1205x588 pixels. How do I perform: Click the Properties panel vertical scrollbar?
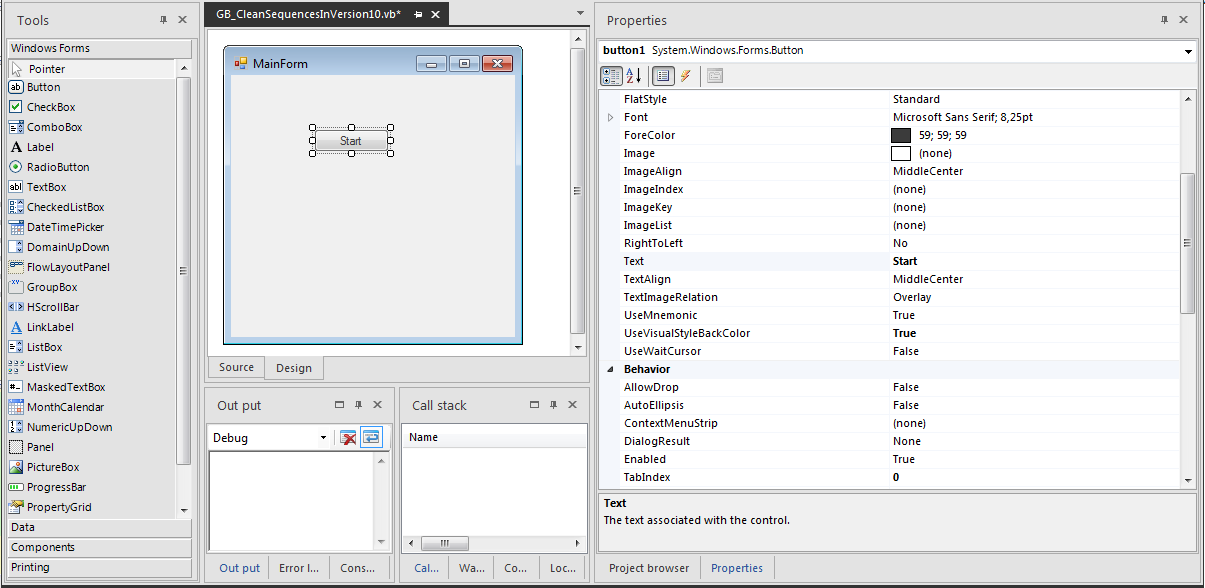1187,240
